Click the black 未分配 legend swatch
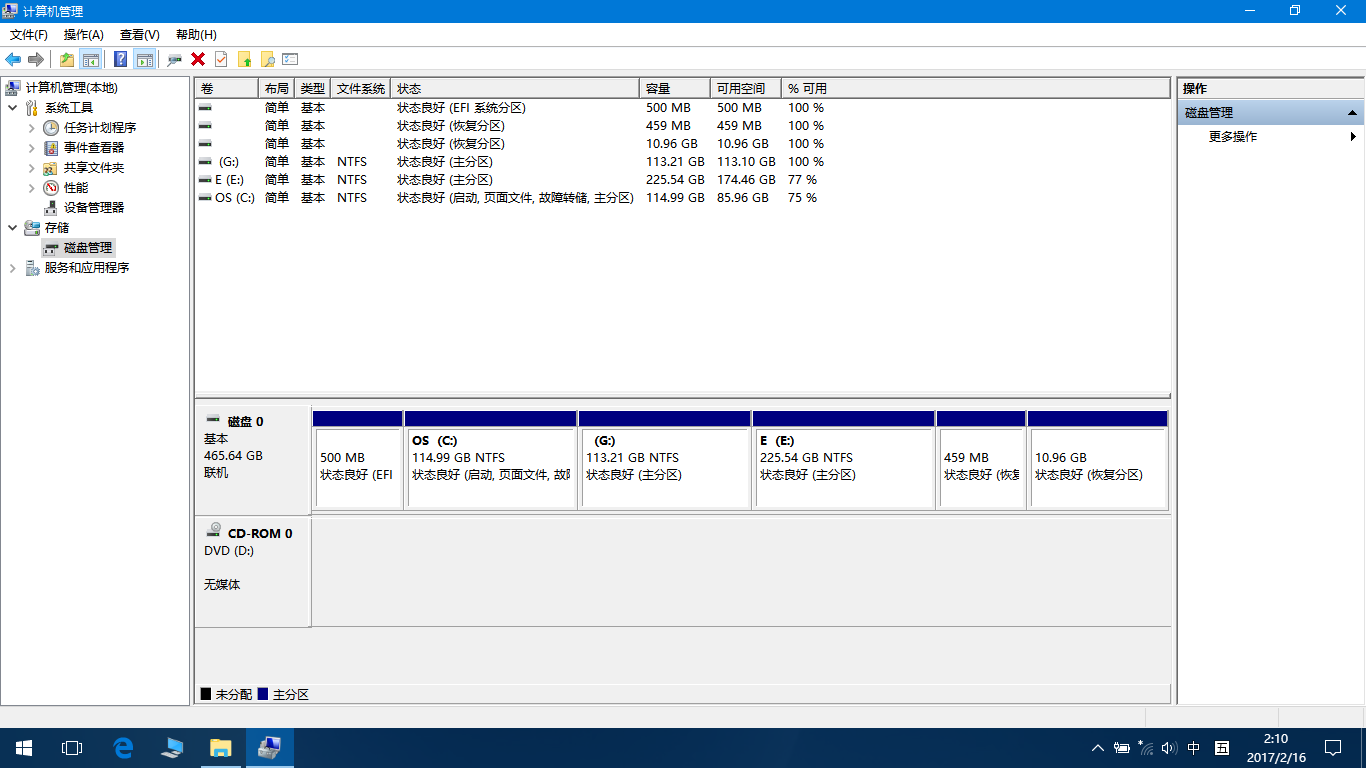This screenshot has height=768, width=1366. [x=206, y=694]
